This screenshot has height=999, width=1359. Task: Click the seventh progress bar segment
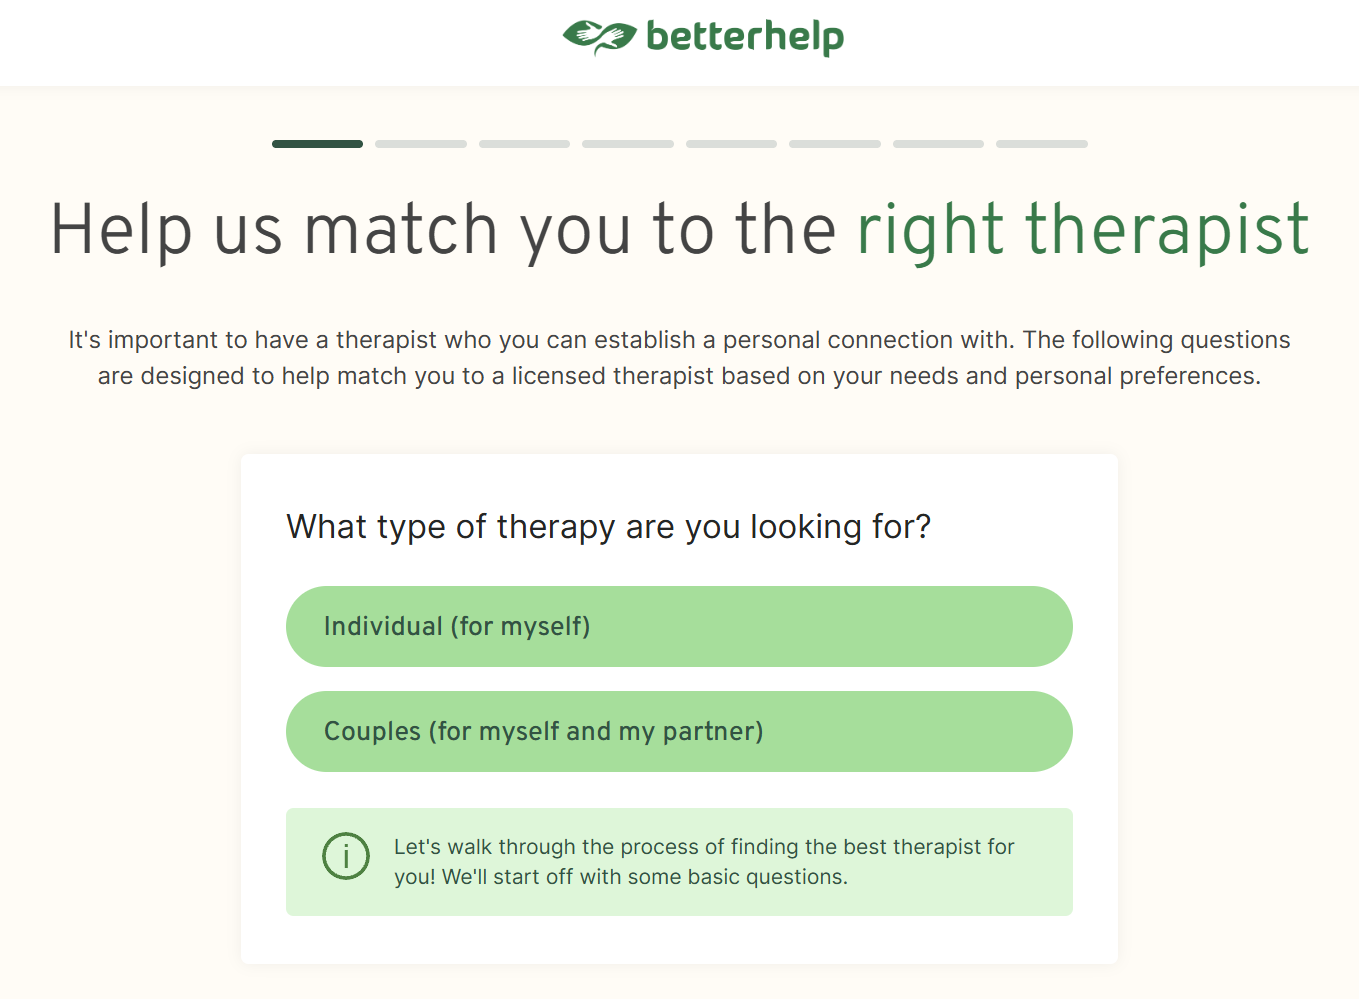tap(938, 143)
